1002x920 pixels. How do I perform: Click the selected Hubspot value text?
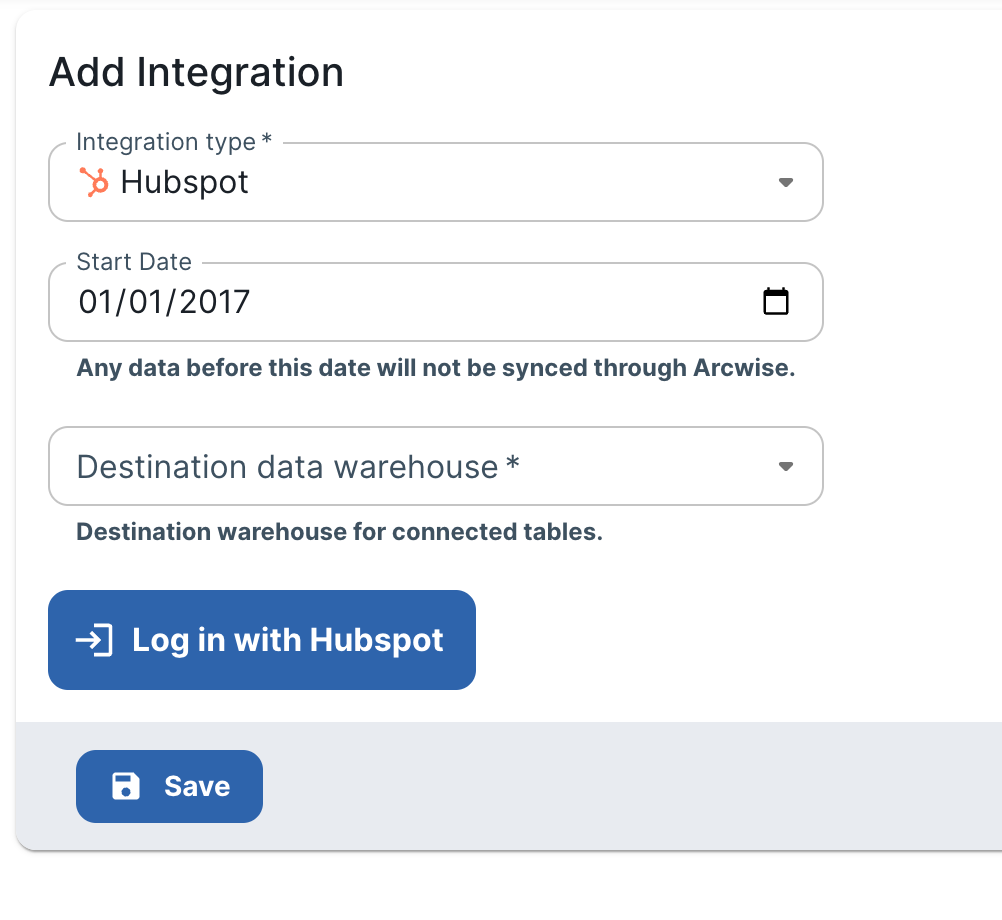tap(185, 182)
